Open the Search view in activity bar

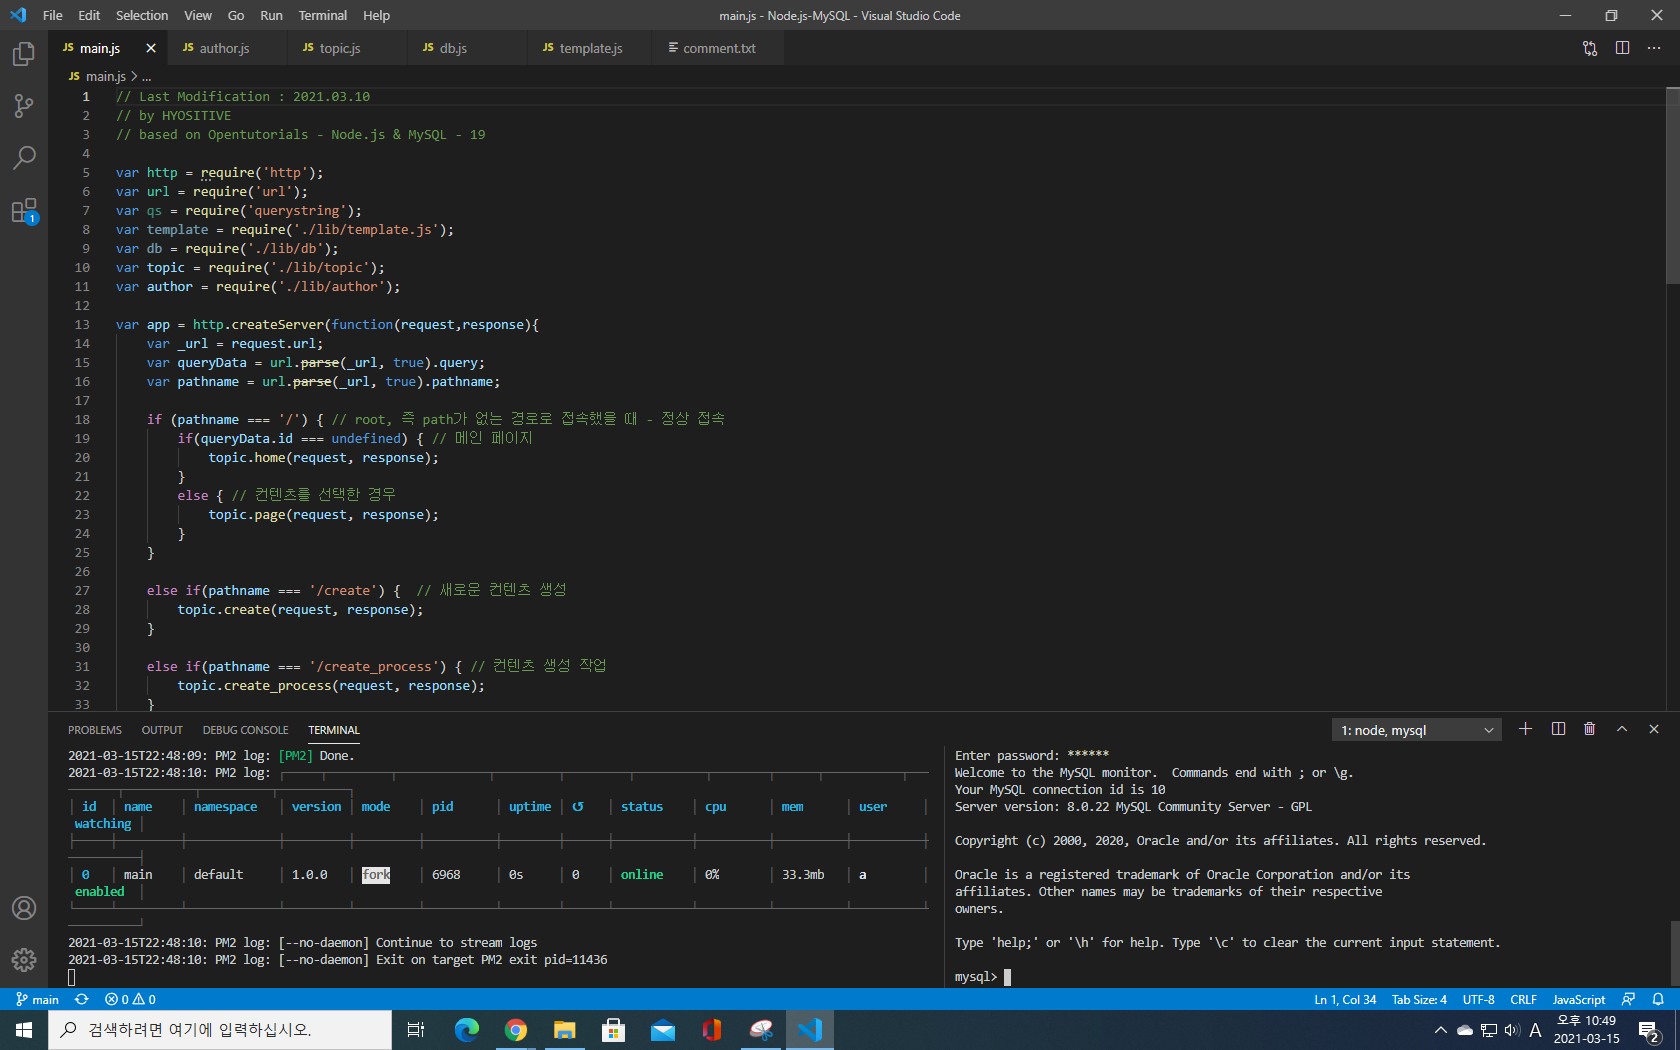24,158
